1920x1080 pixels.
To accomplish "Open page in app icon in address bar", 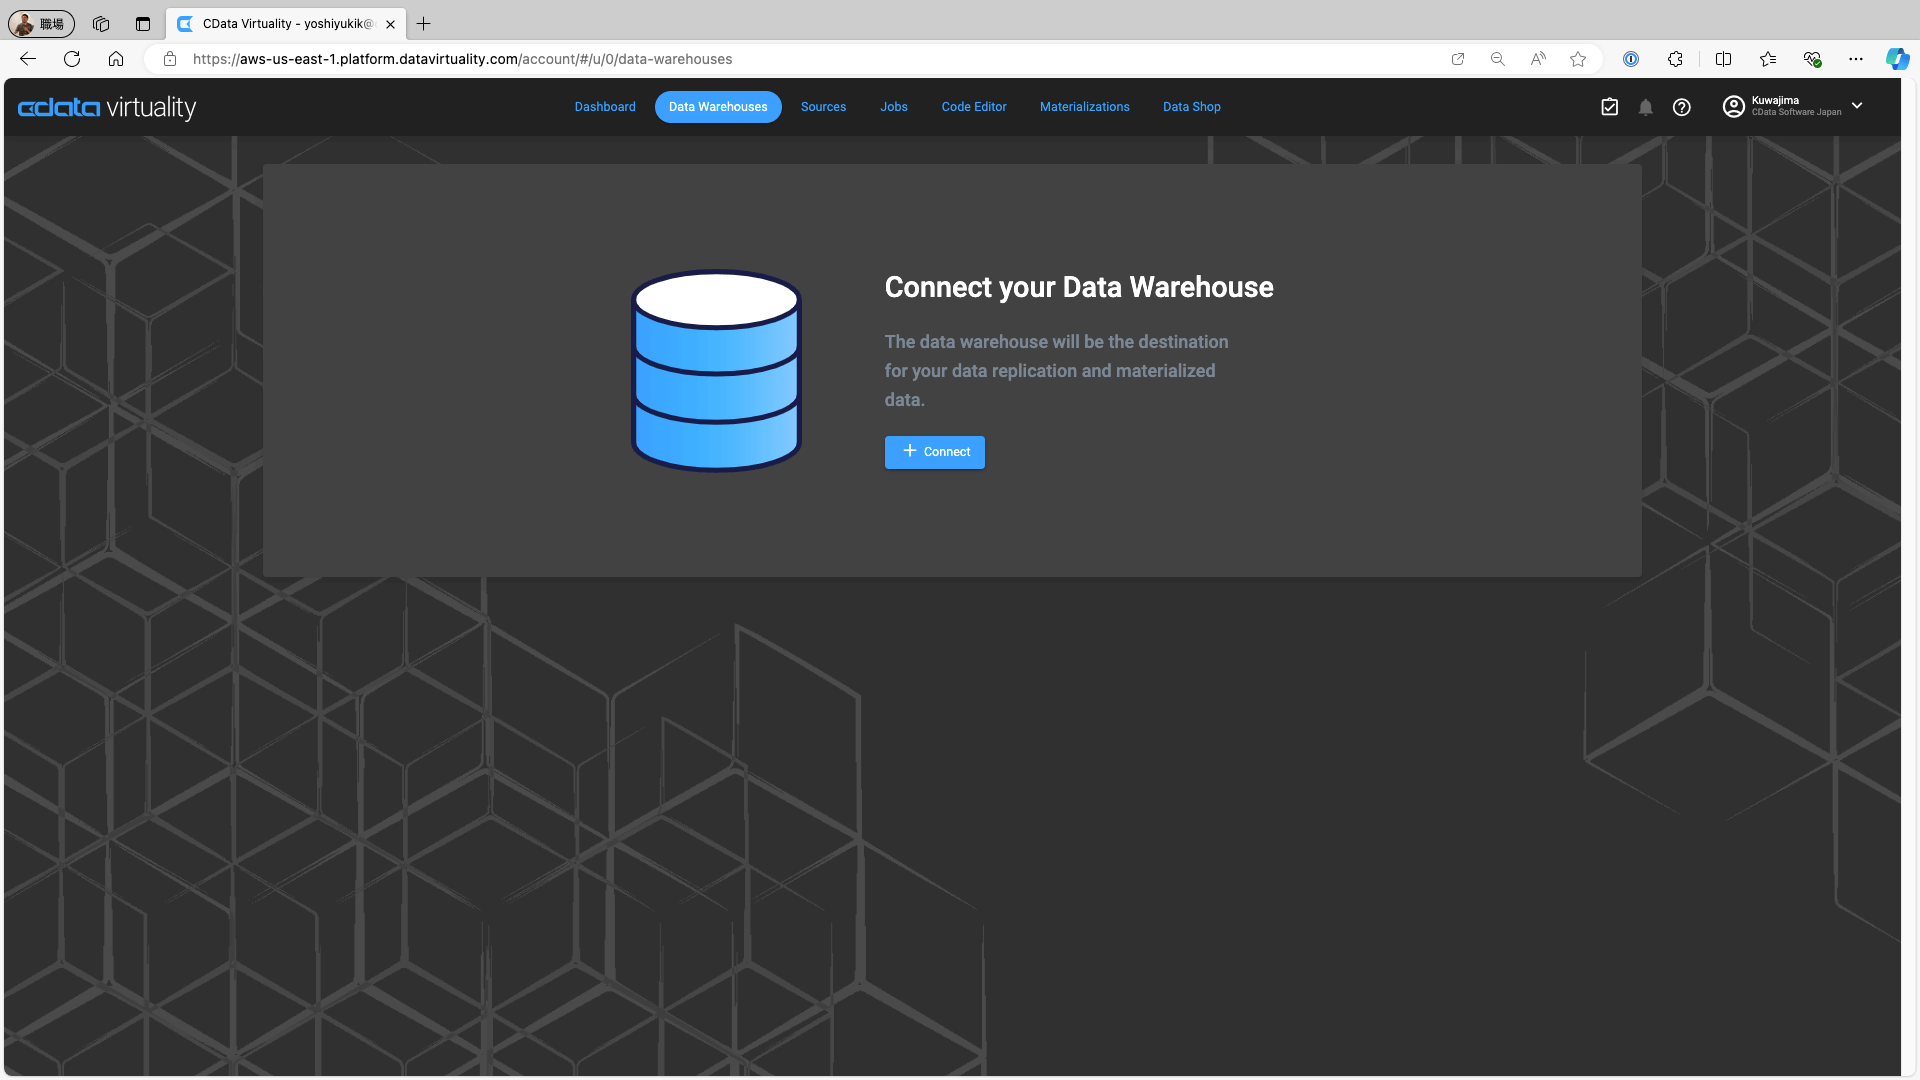I will point(1458,59).
